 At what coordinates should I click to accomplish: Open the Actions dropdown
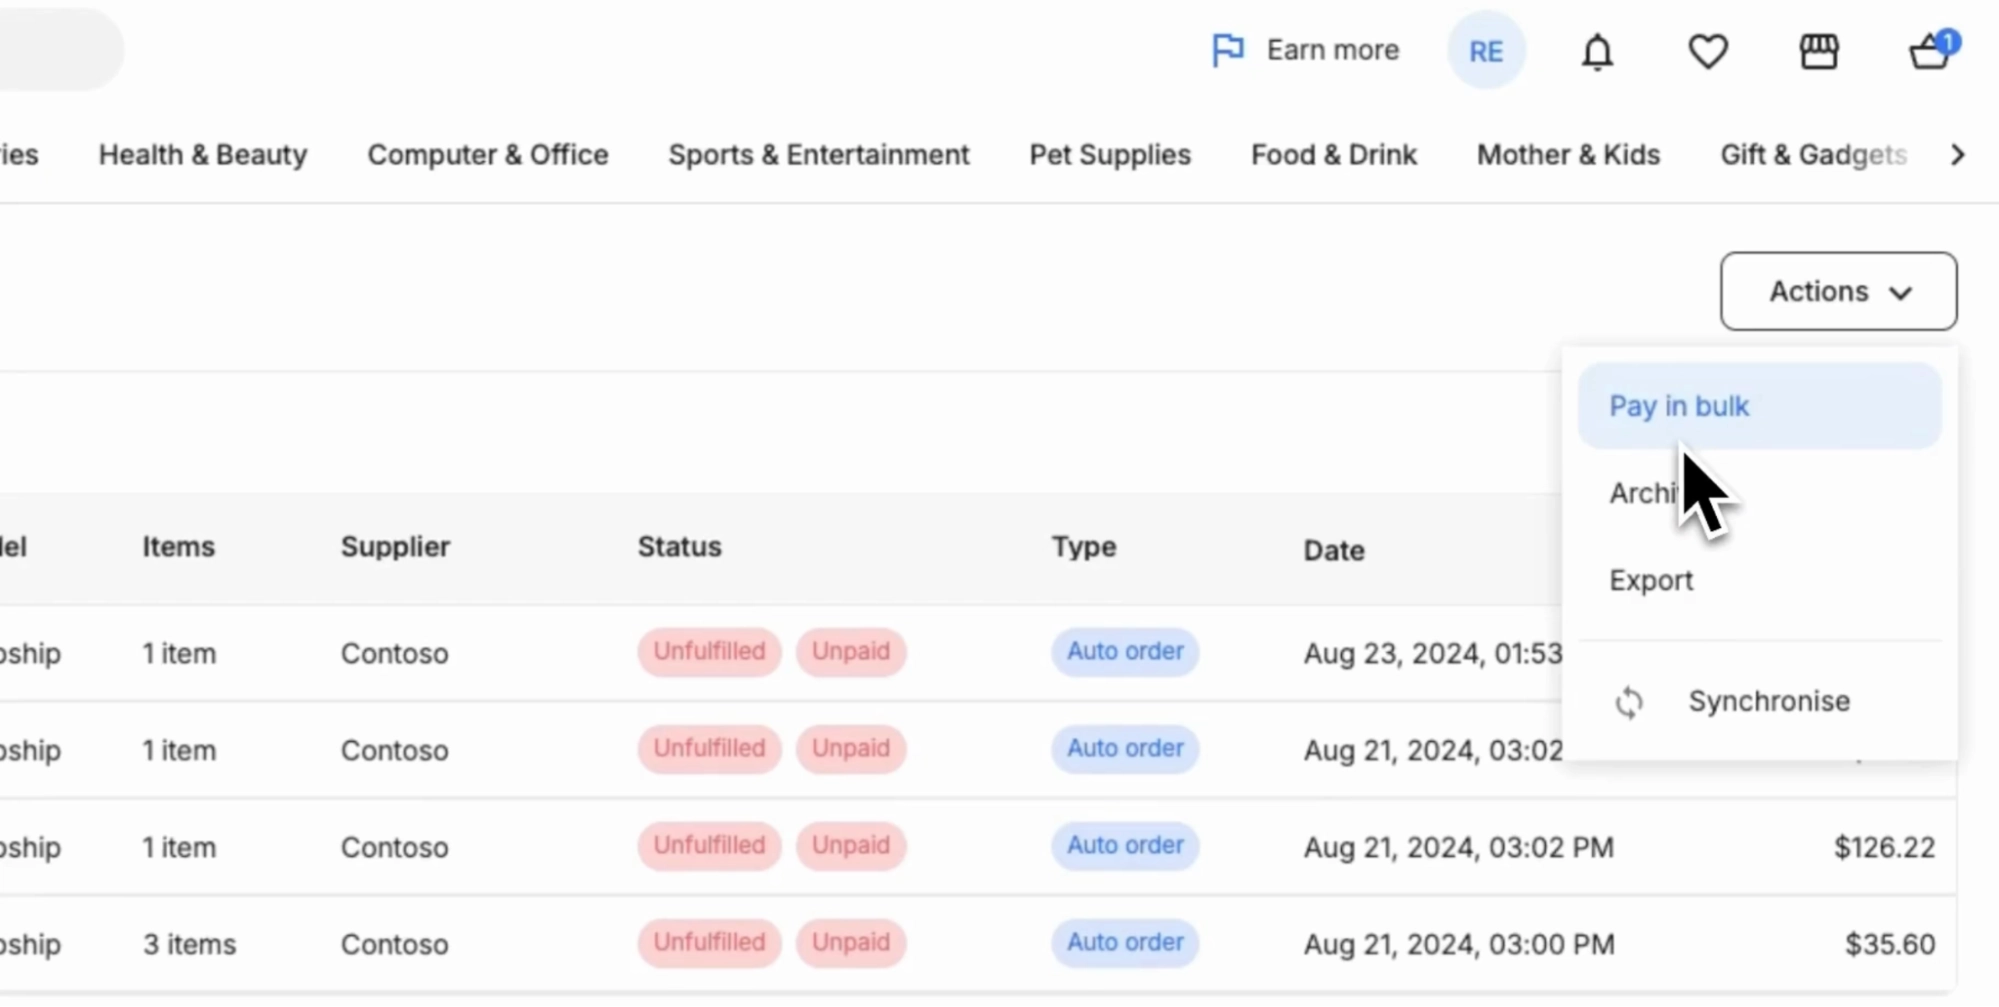1838,291
